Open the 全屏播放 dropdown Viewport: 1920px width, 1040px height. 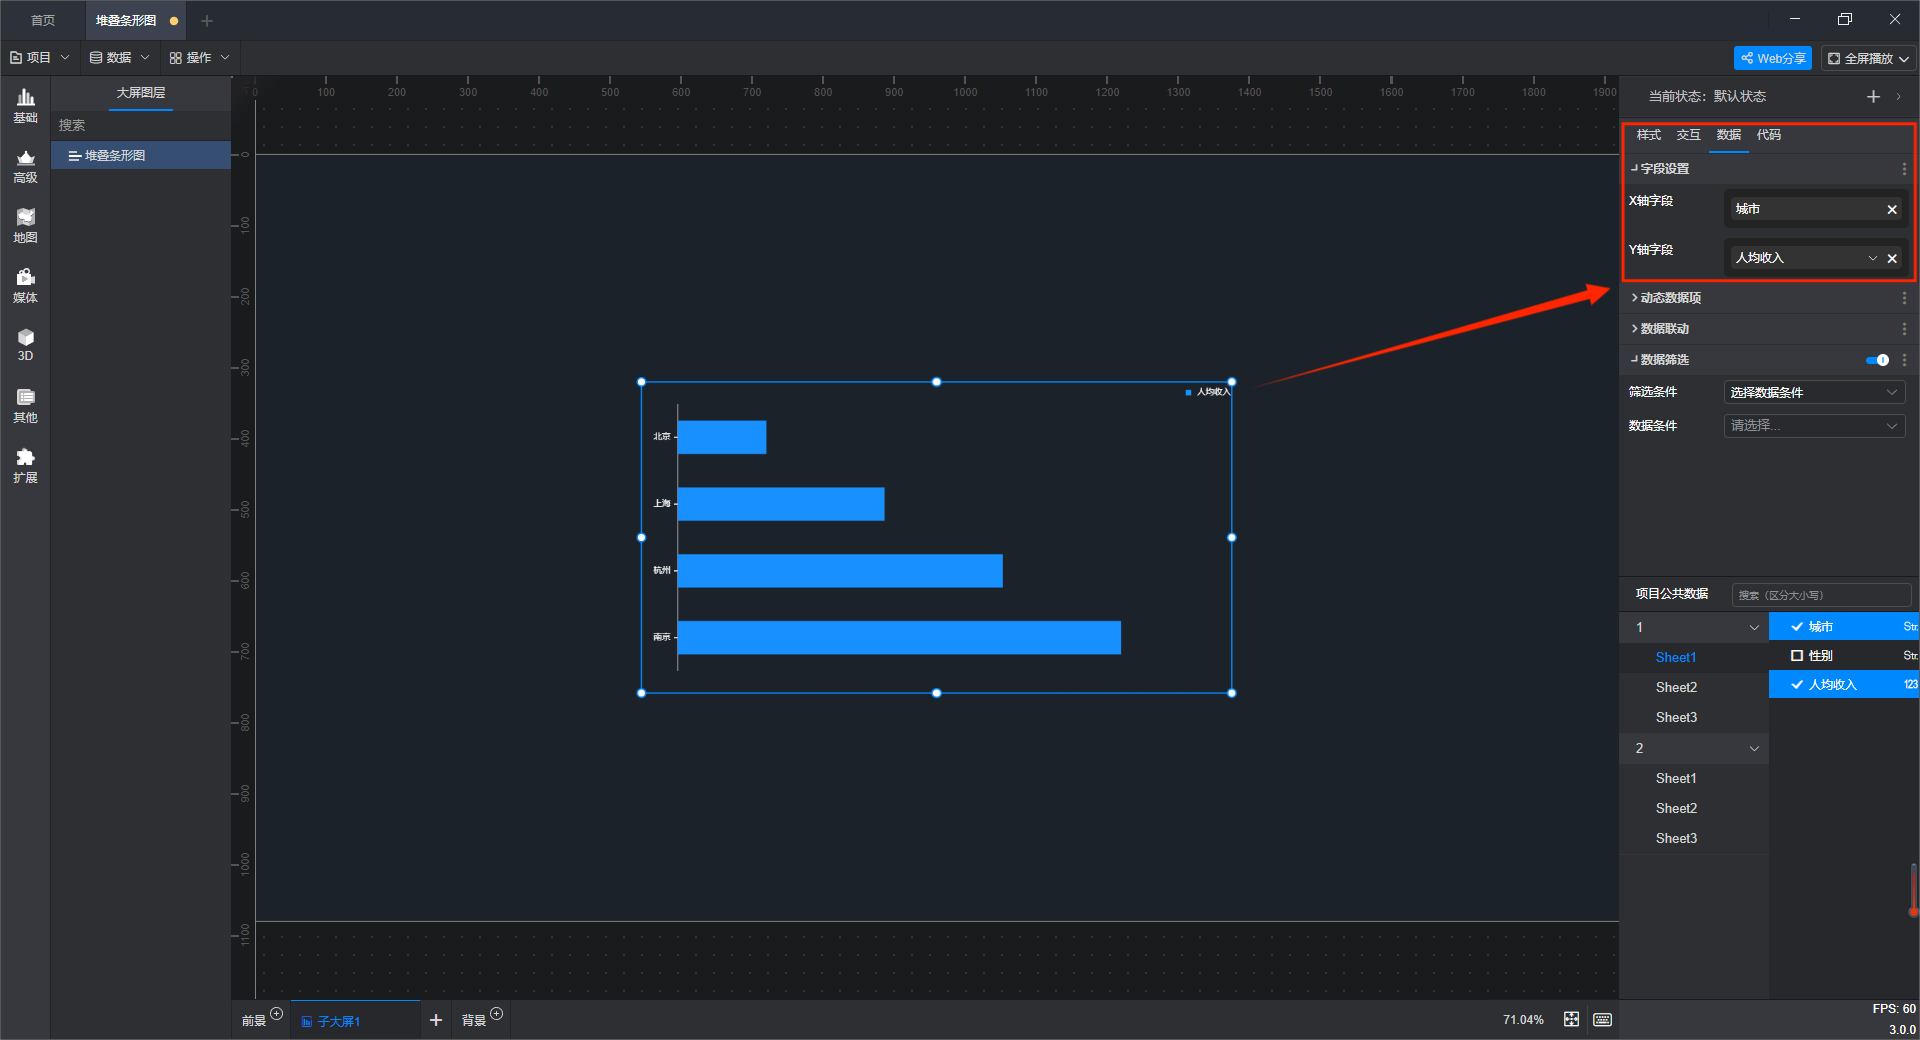(x=1868, y=58)
